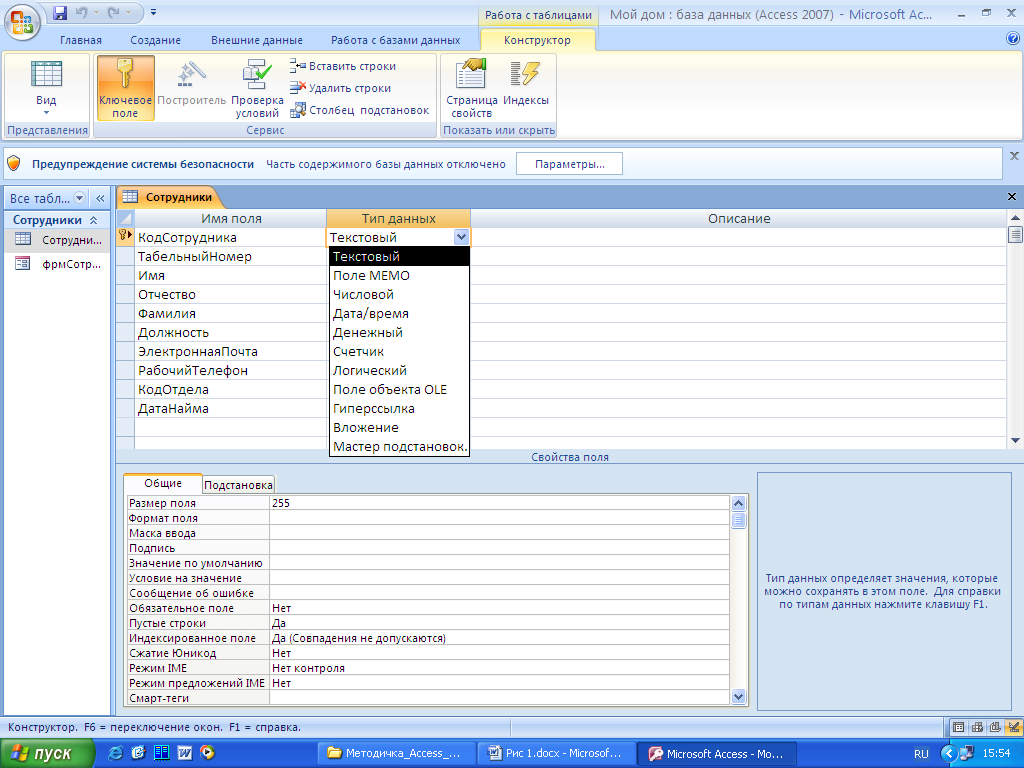1024x768 pixels.
Task: Choose Логический data type
Action: (399, 370)
